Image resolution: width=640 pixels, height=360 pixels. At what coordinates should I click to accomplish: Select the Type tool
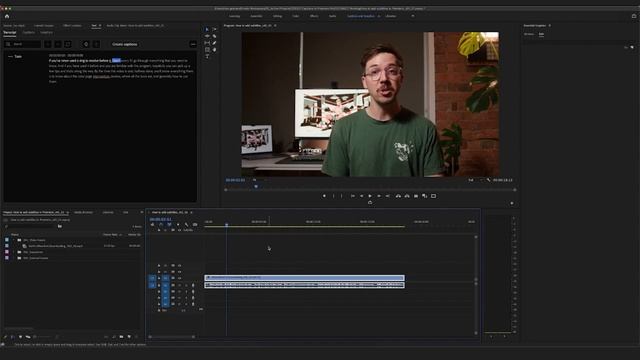tap(207, 56)
